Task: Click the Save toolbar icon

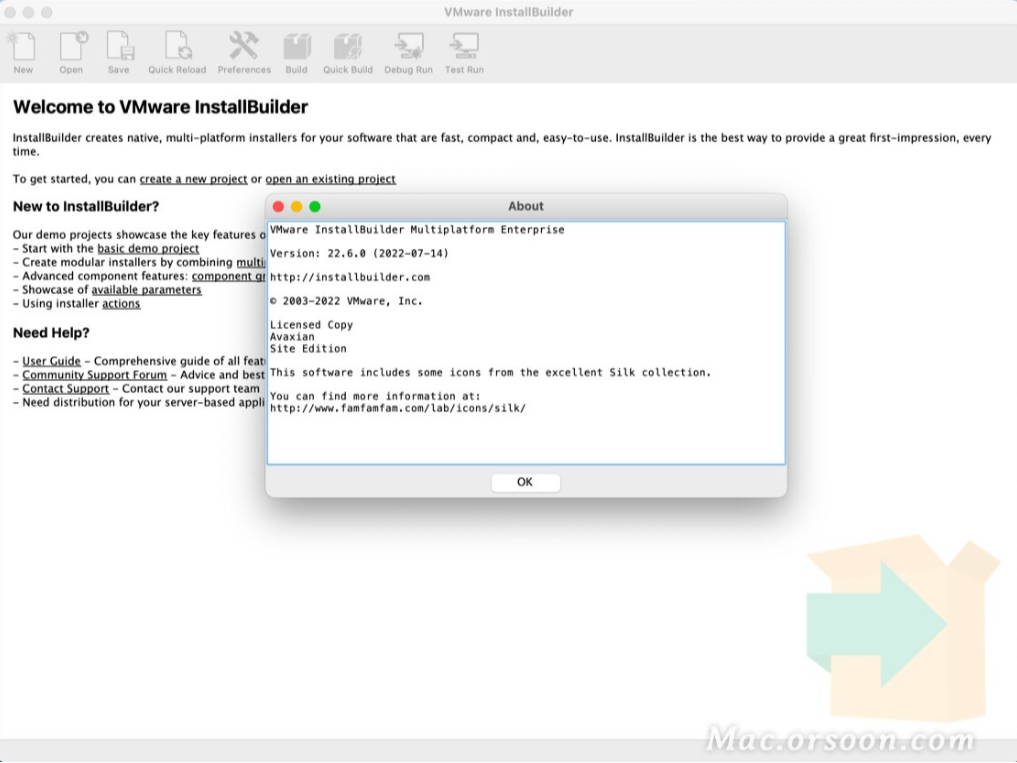Action: 119,53
